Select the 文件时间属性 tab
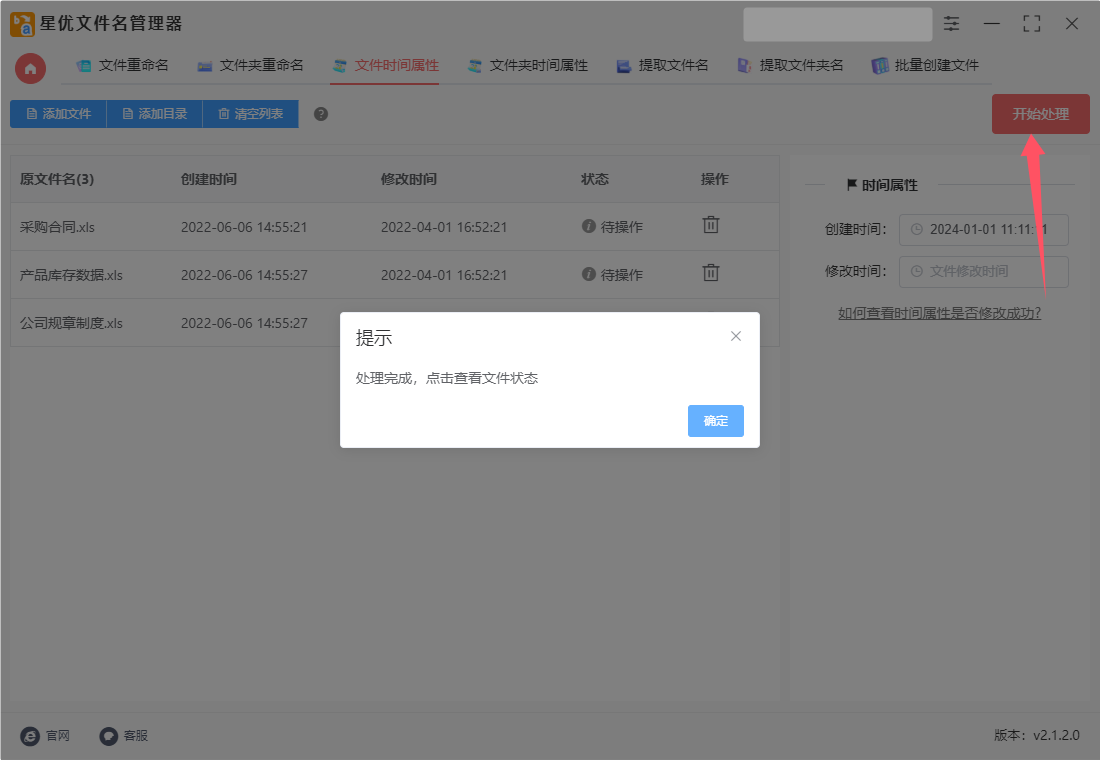Screen dimensions: 1100x760 click(x=385, y=65)
